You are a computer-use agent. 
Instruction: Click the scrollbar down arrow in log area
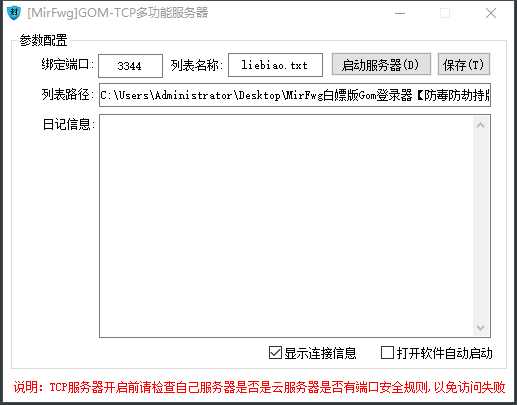(x=480, y=327)
